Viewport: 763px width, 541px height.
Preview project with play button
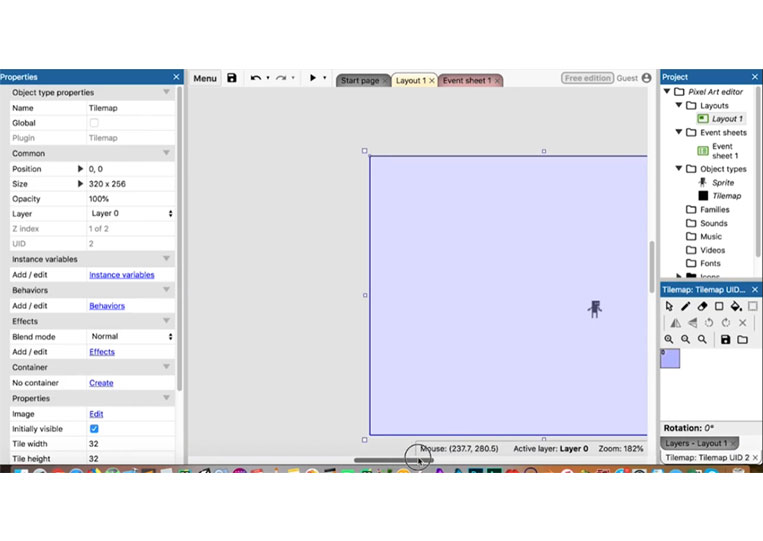[312, 77]
